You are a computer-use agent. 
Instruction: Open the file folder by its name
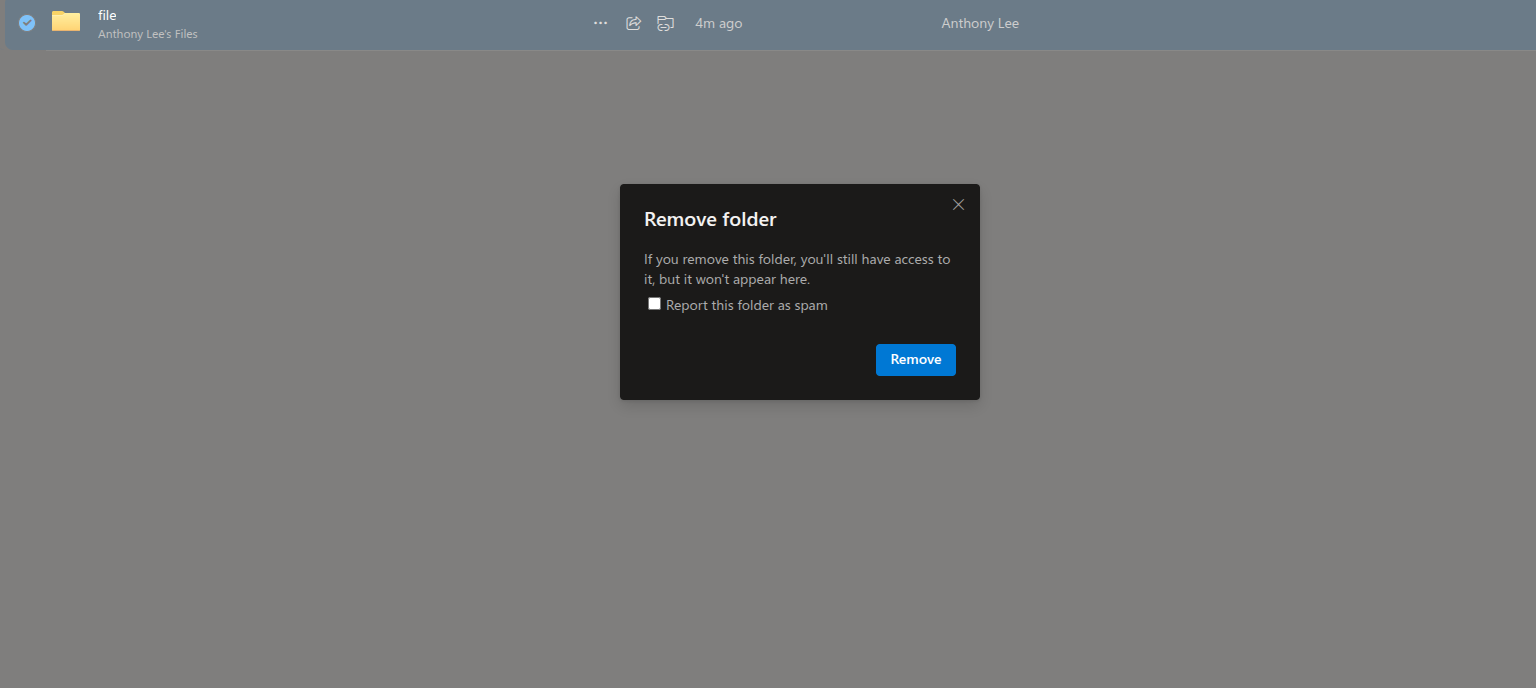106,15
